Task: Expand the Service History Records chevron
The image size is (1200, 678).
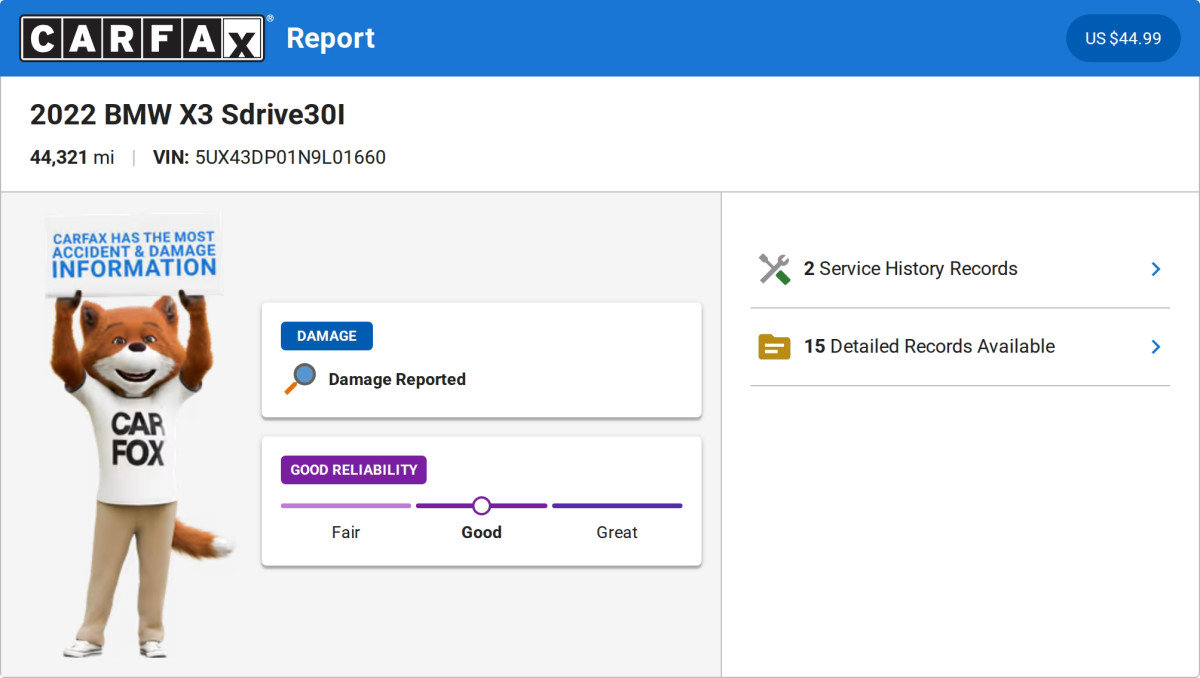Action: point(1155,269)
